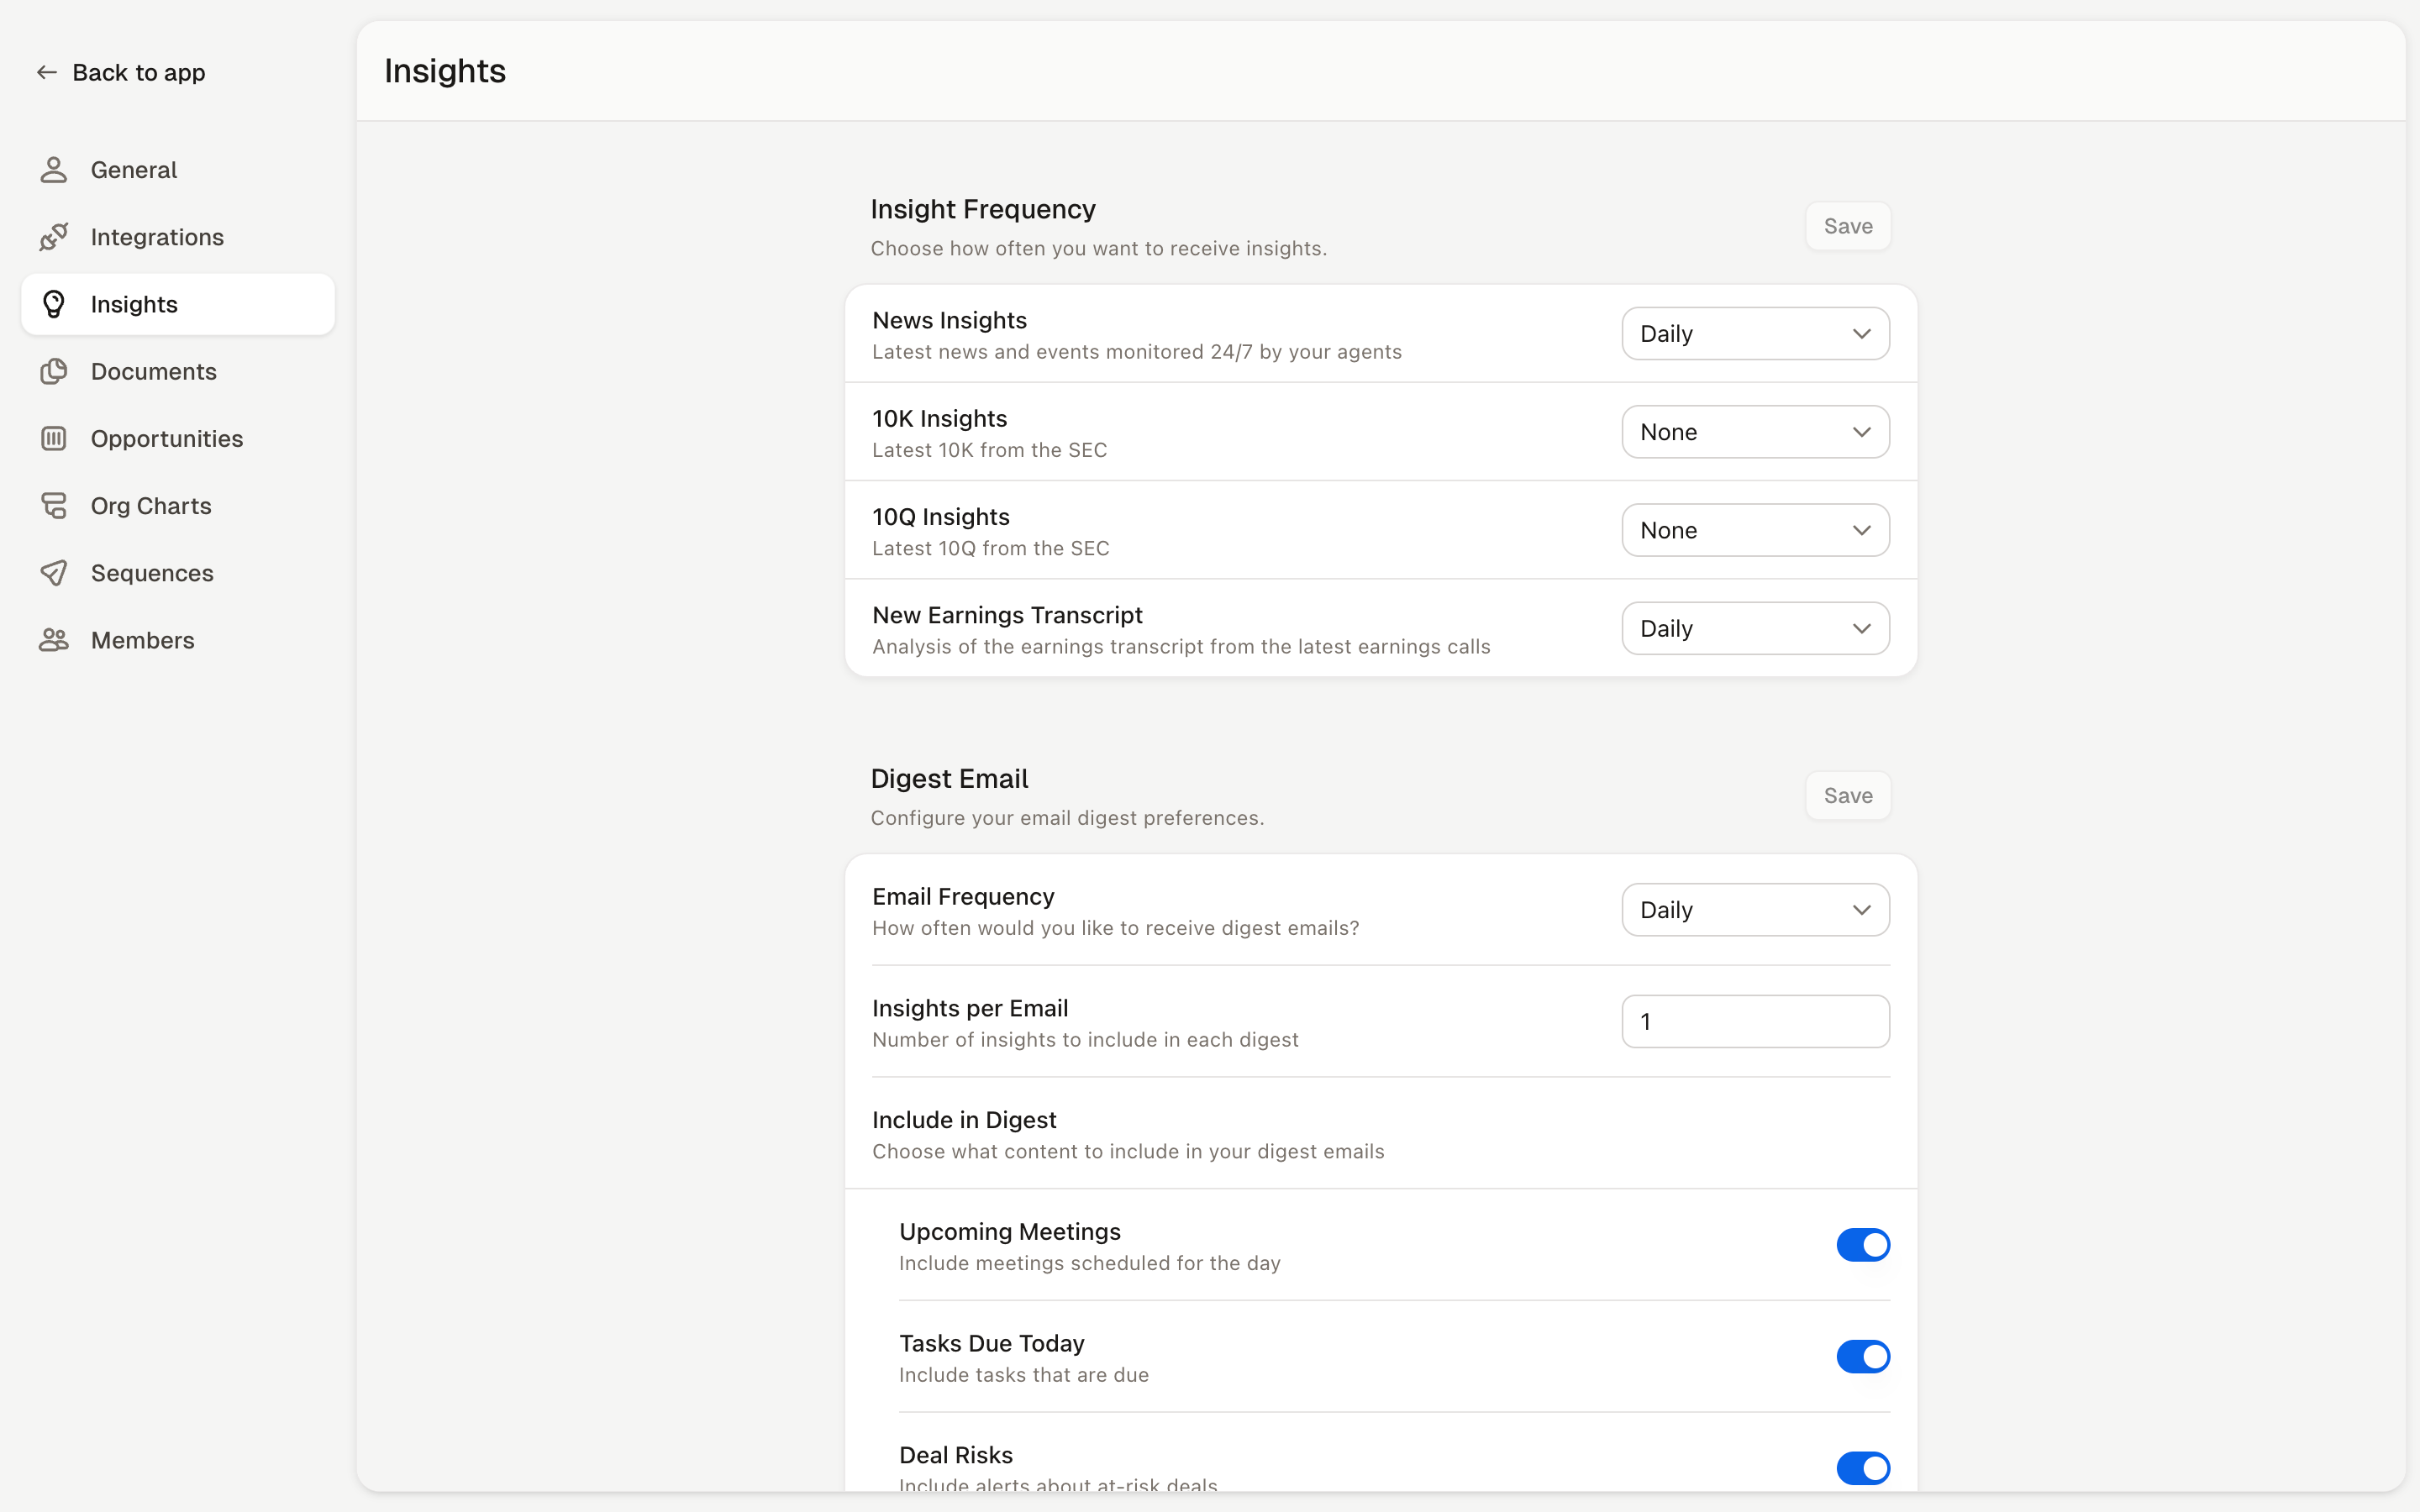Click 'Include meetings scheduled for the day' text

pyautogui.click(x=1089, y=1263)
